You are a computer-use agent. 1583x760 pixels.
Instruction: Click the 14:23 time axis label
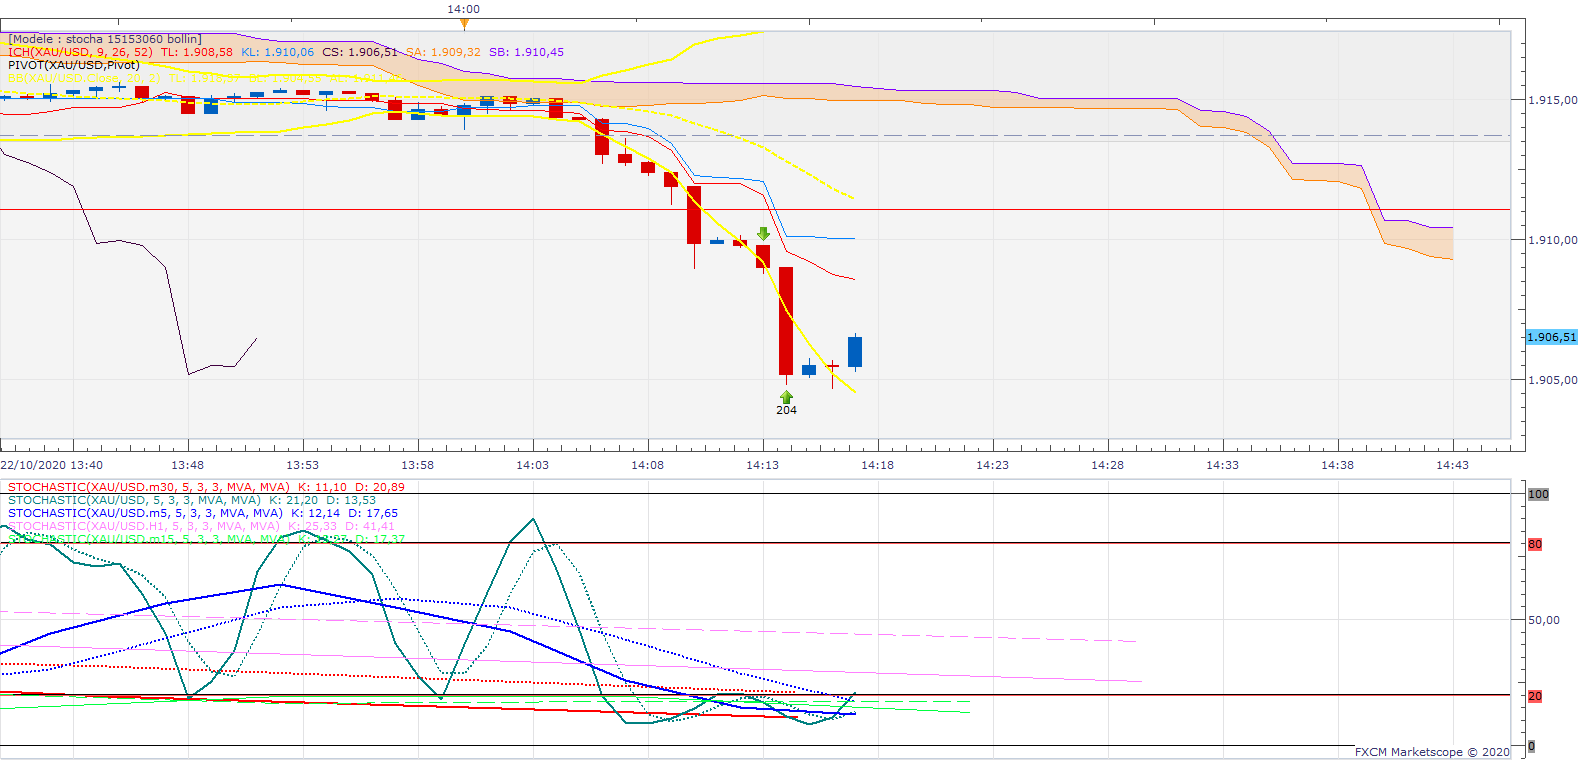(x=992, y=465)
